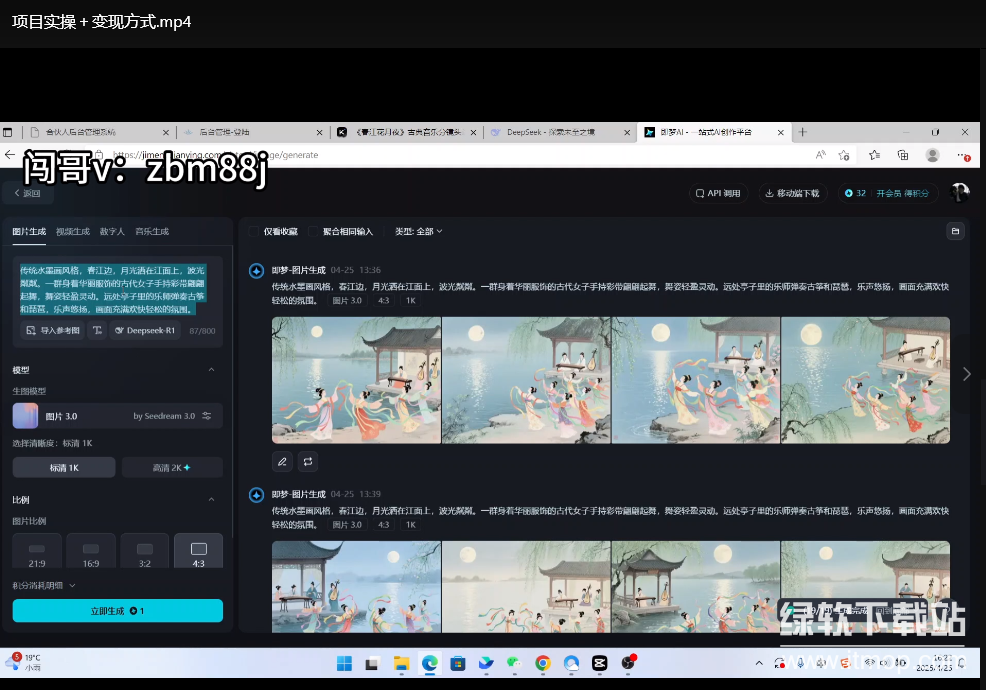
Task: Click the tab actions icon at far left
Action: click(8, 132)
